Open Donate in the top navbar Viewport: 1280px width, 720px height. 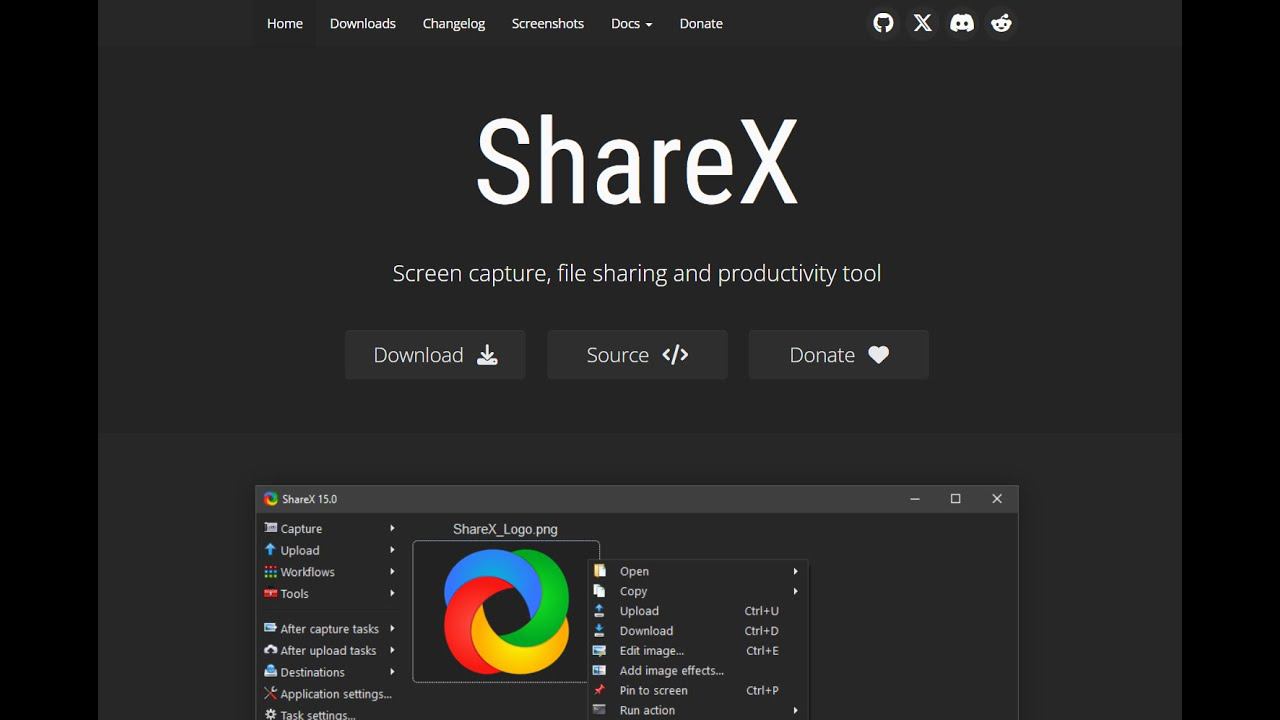point(701,23)
